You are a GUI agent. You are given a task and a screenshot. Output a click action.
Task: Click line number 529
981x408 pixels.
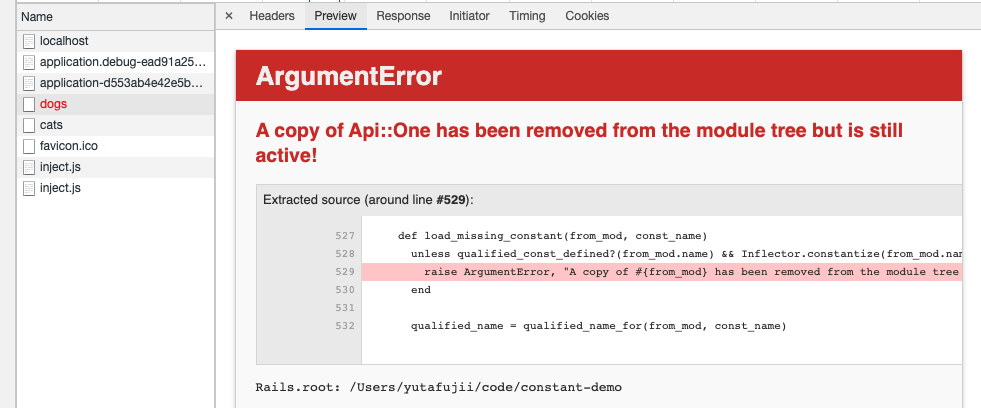coord(344,272)
